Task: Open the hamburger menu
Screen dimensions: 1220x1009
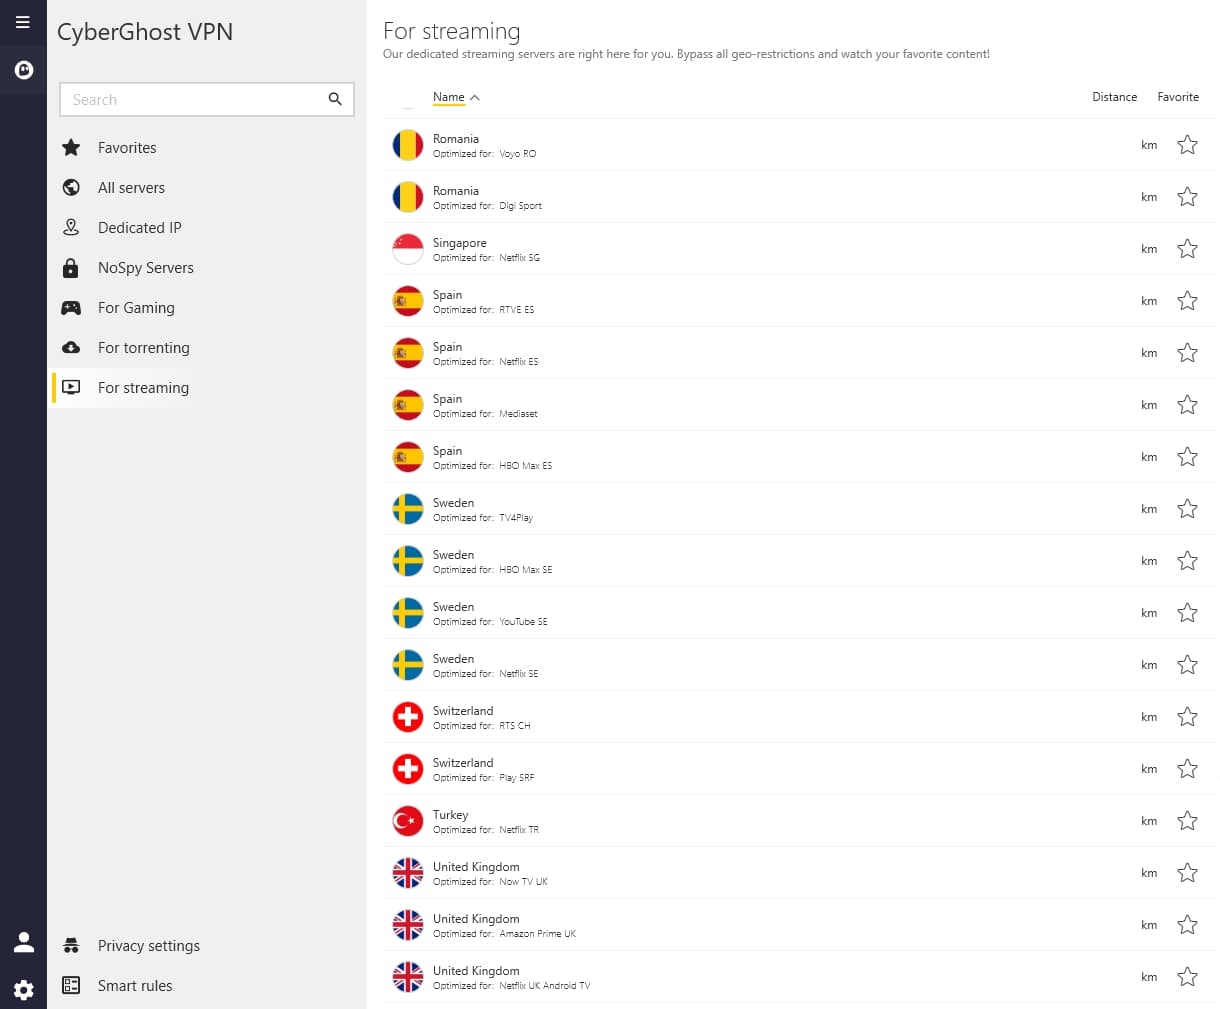Action: tap(22, 21)
